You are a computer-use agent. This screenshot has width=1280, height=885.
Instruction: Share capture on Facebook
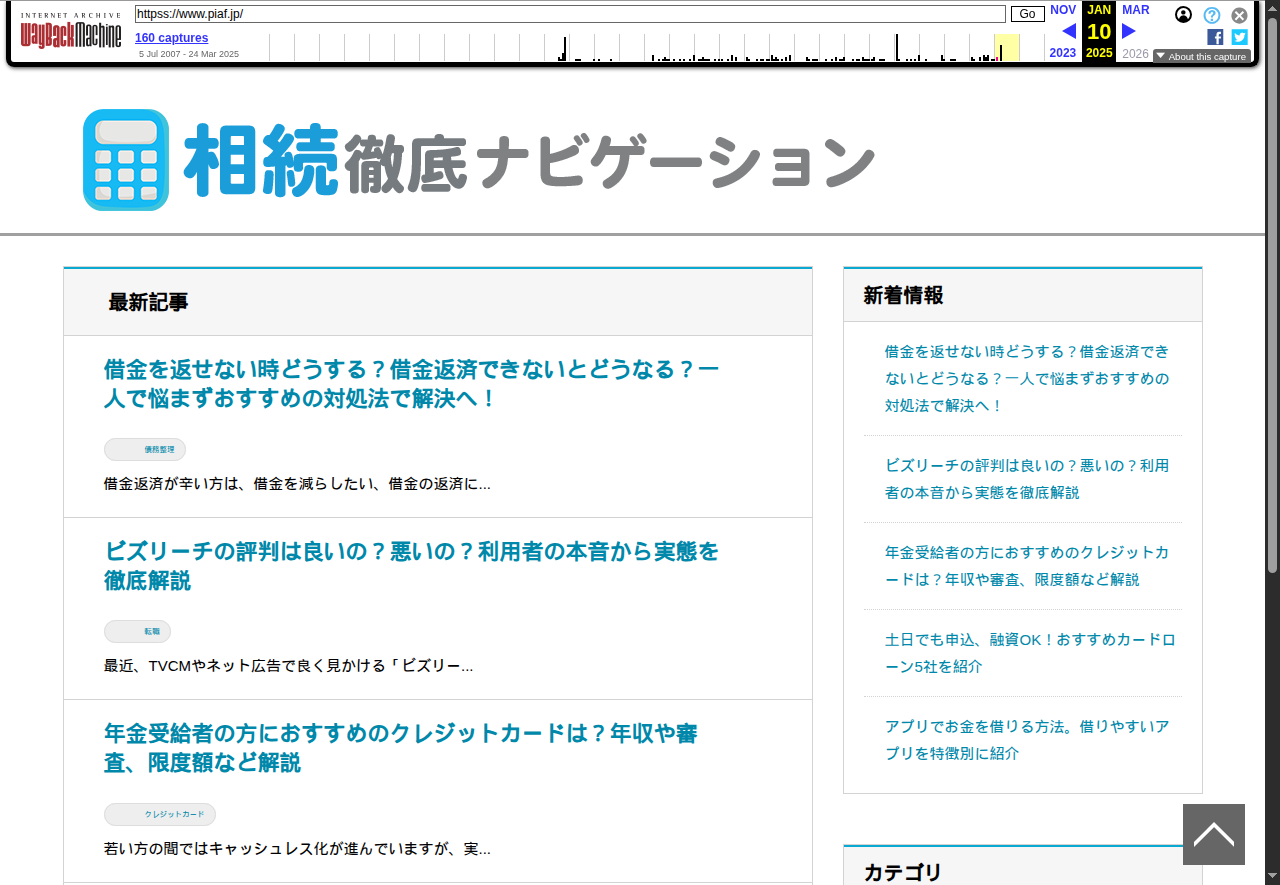pyautogui.click(x=1215, y=37)
